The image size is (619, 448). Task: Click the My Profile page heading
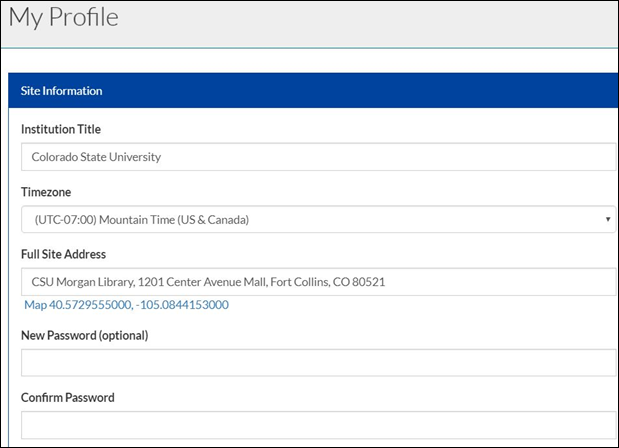tap(63, 17)
